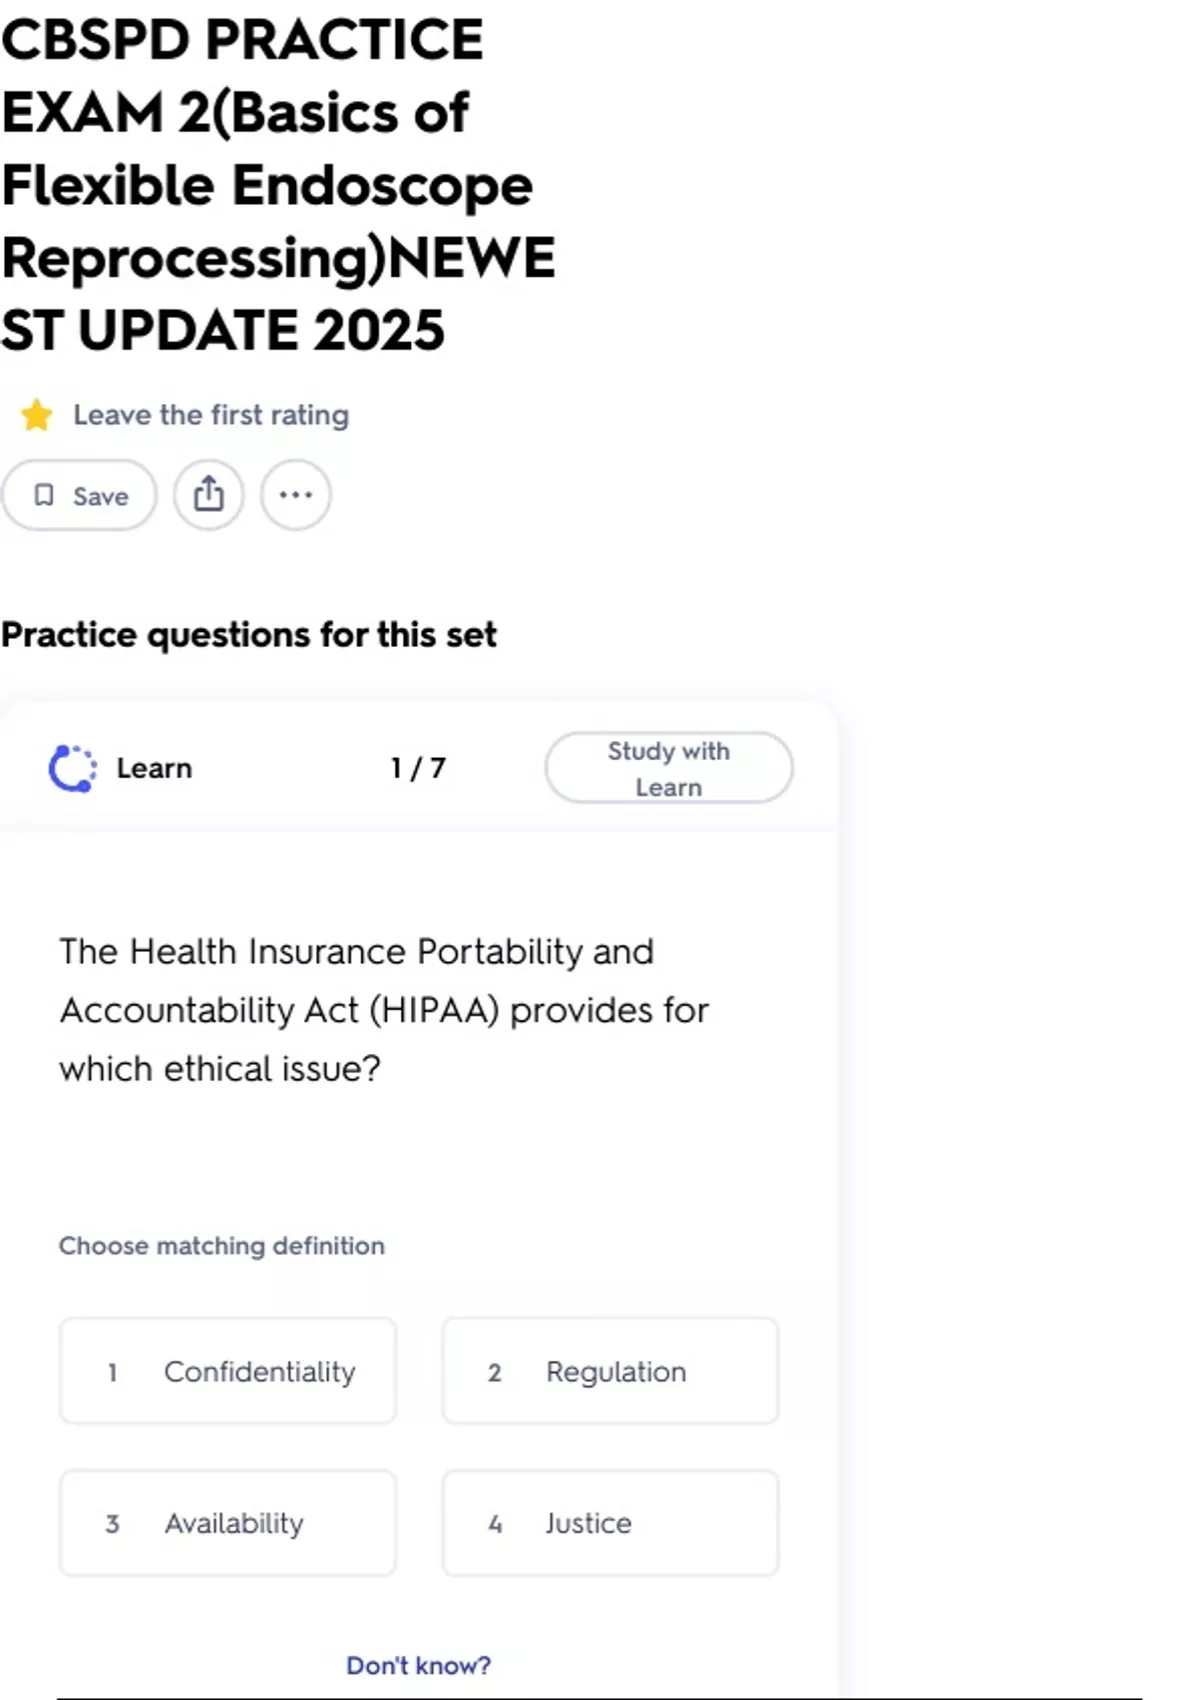Click the Practice questions for this set heading
The width and height of the screenshot is (1200, 1700).
click(249, 635)
